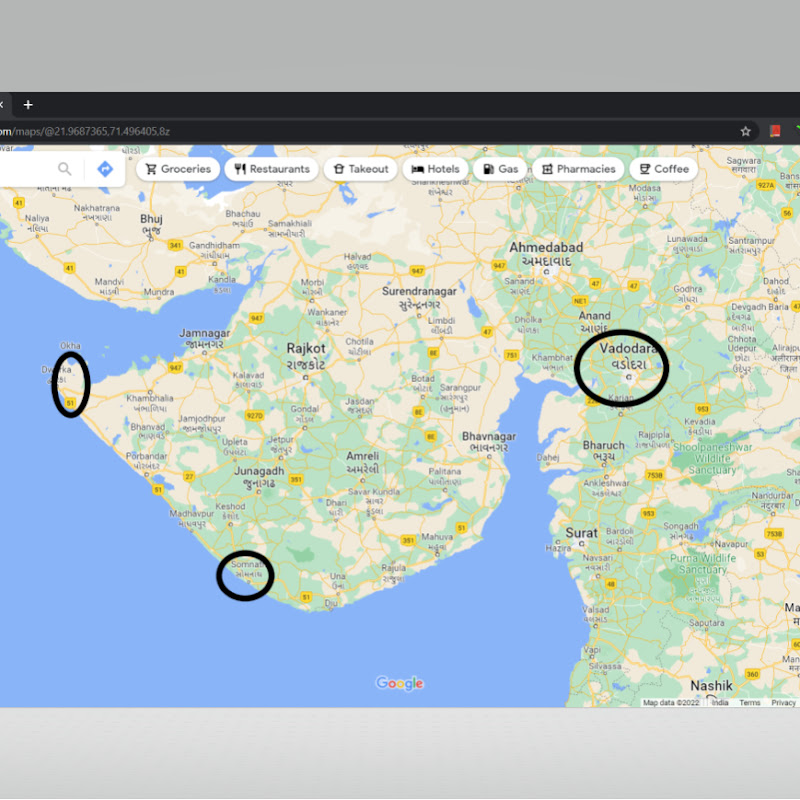Click the Google logo on the map
The image size is (800, 800).
[x=399, y=683]
